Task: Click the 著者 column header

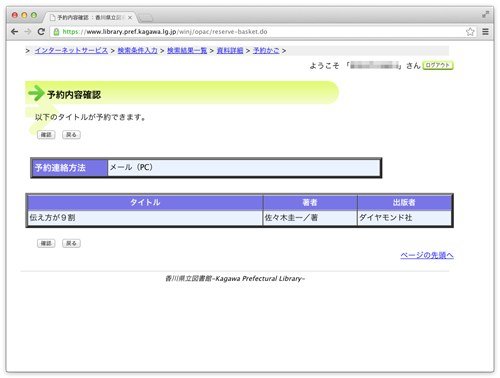Action: click(x=310, y=202)
